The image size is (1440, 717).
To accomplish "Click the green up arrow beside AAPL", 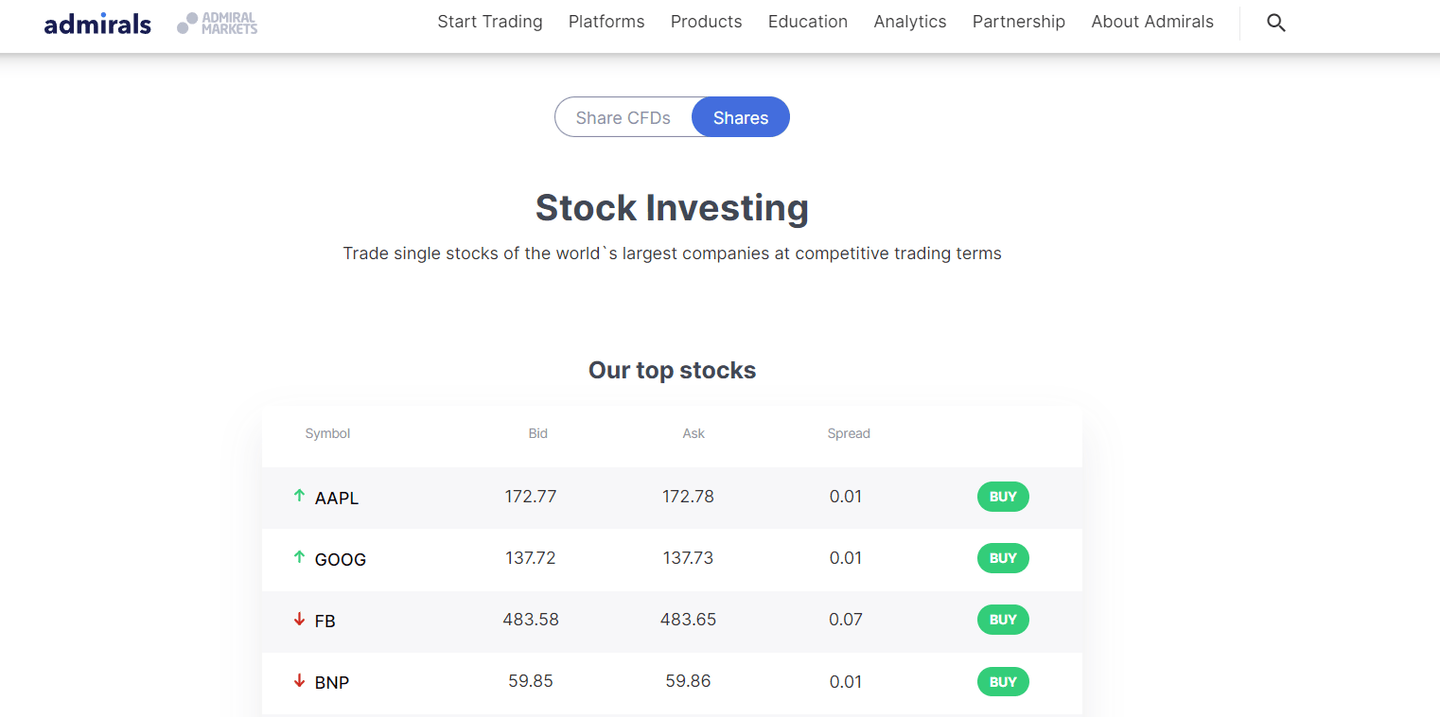I will tap(299, 496).
